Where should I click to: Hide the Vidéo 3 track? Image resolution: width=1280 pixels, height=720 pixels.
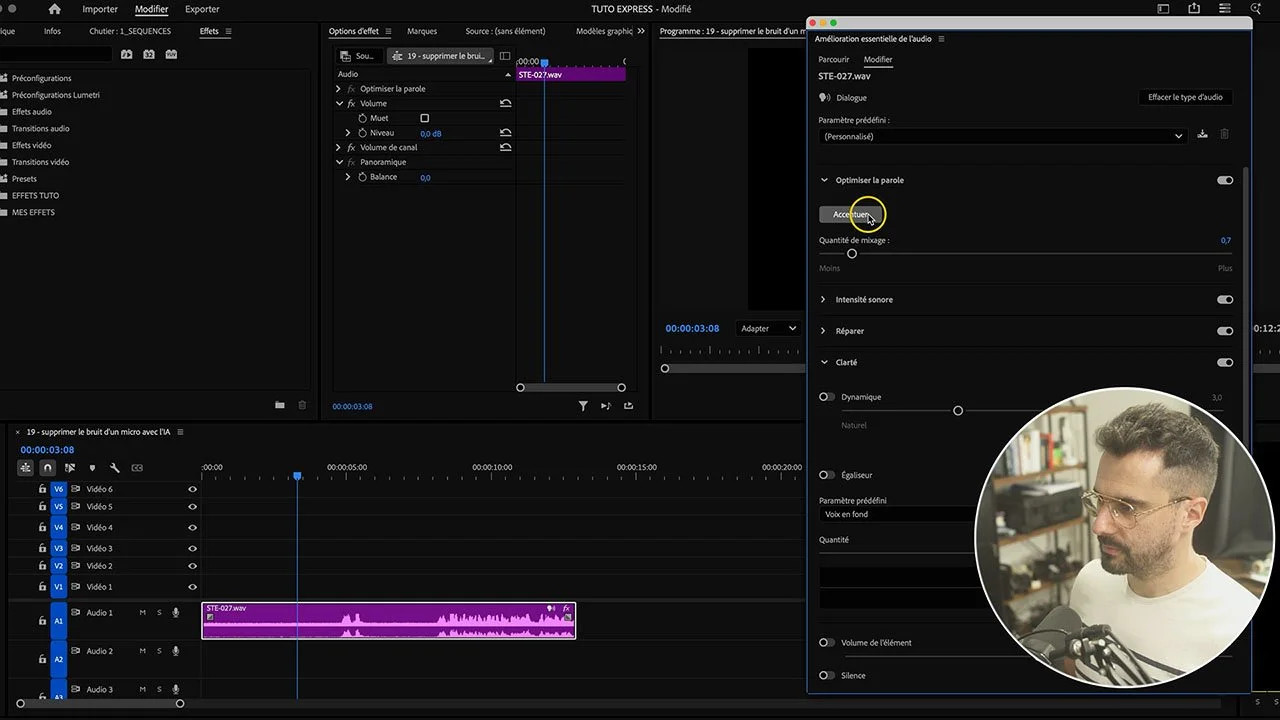coord(193,548)
